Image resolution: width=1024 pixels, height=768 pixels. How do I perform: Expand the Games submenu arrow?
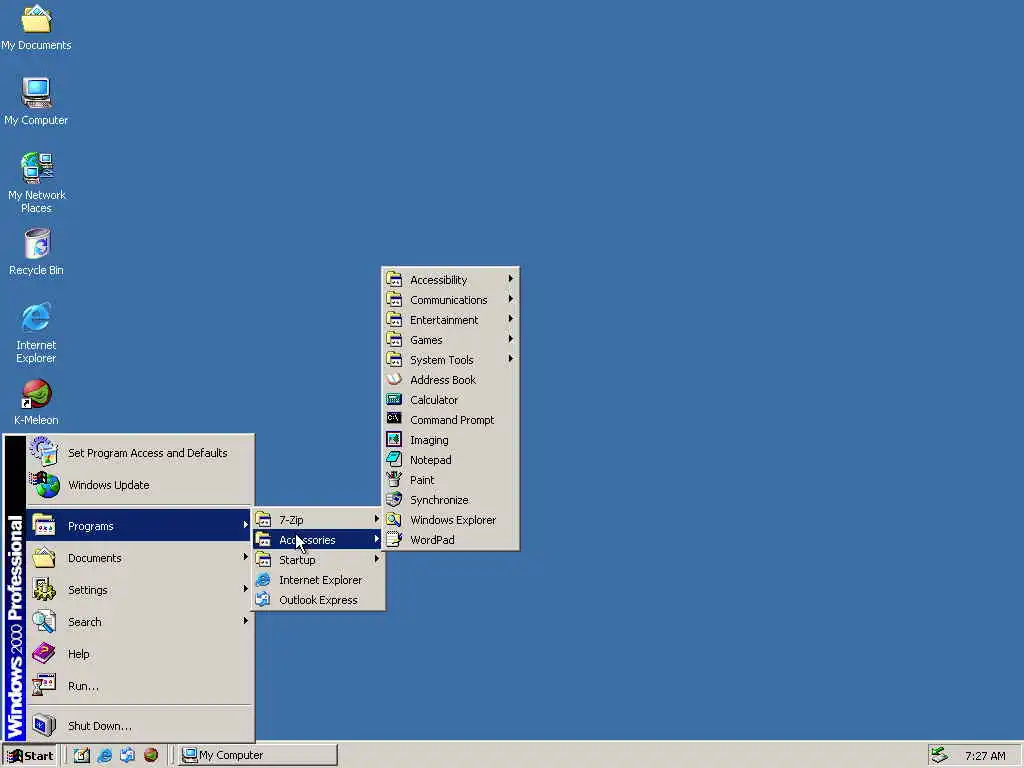tap(511, 339)
